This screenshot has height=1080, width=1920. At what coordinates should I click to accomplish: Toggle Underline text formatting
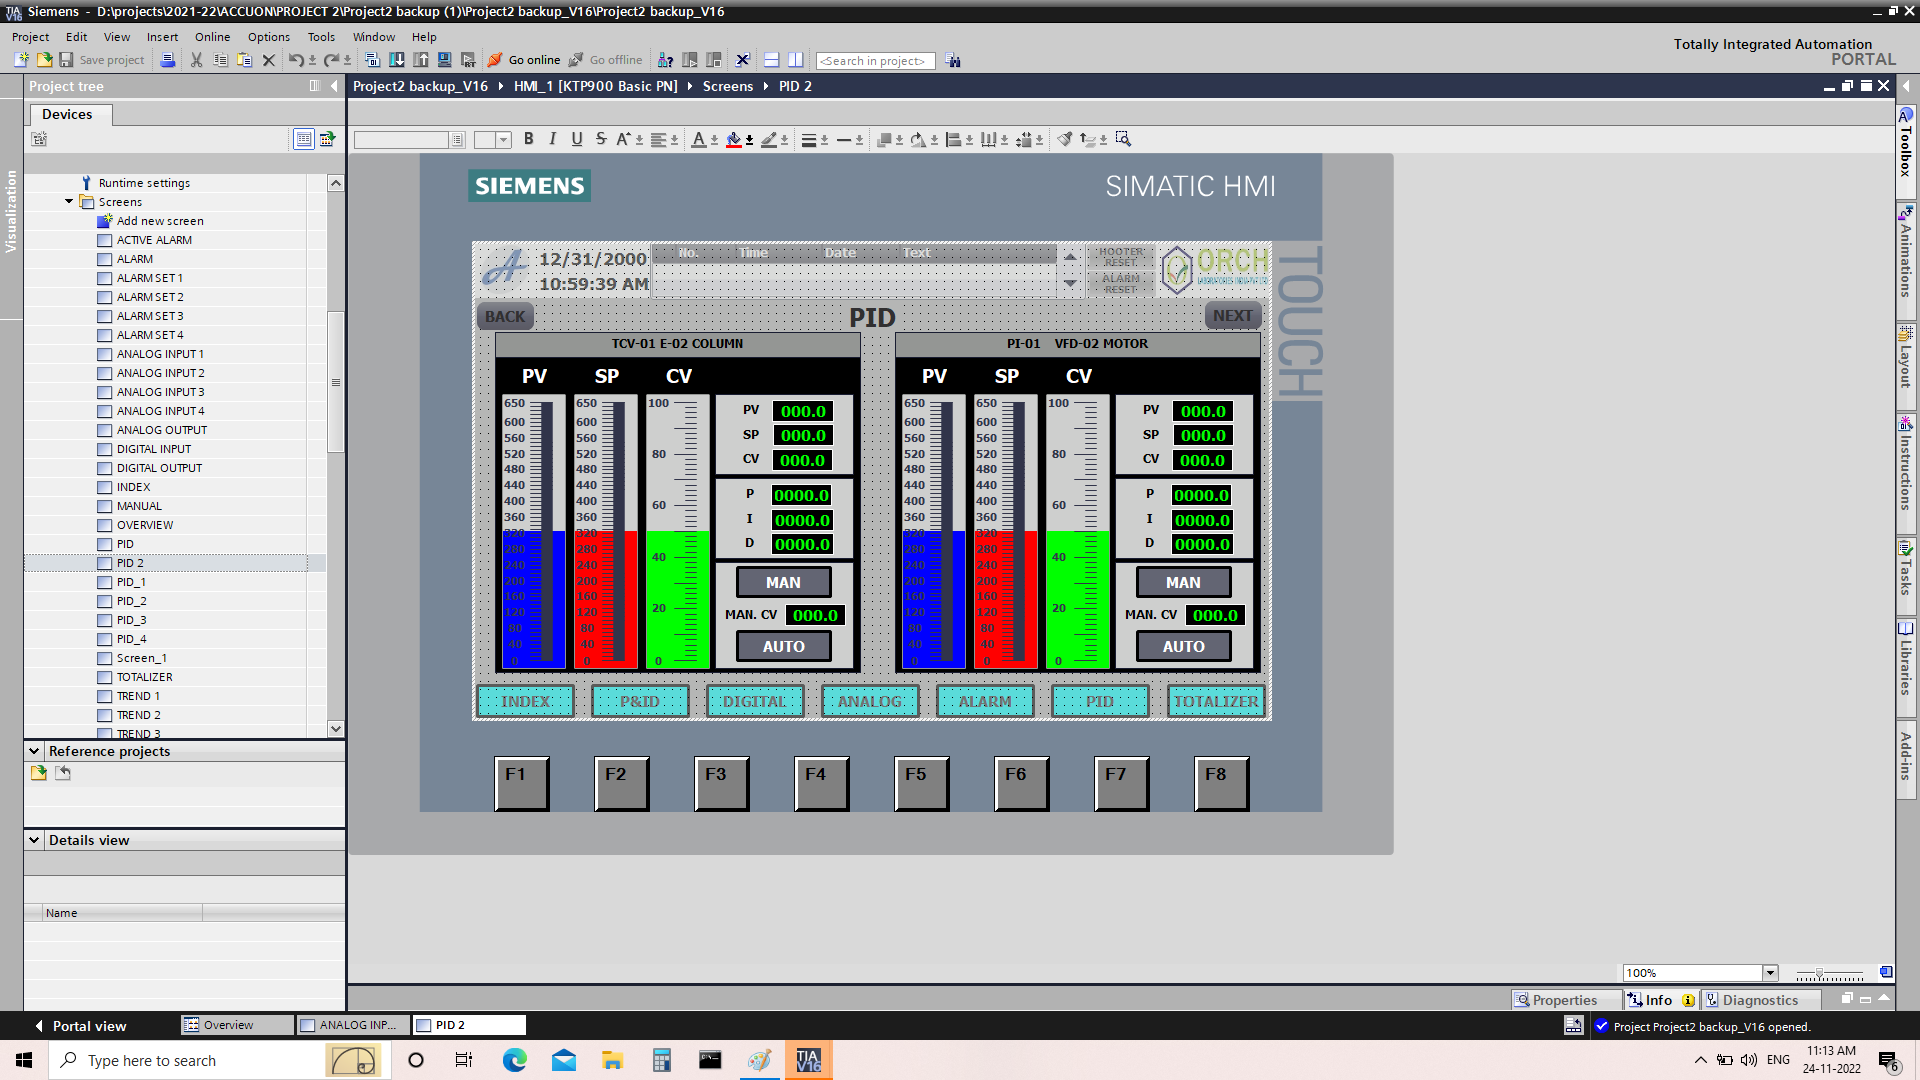point(577,139)
